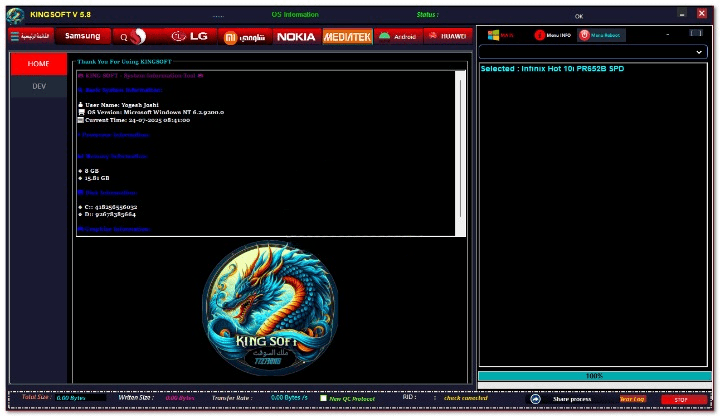
Task: Click the red STOP button
Action: [683, 399]
